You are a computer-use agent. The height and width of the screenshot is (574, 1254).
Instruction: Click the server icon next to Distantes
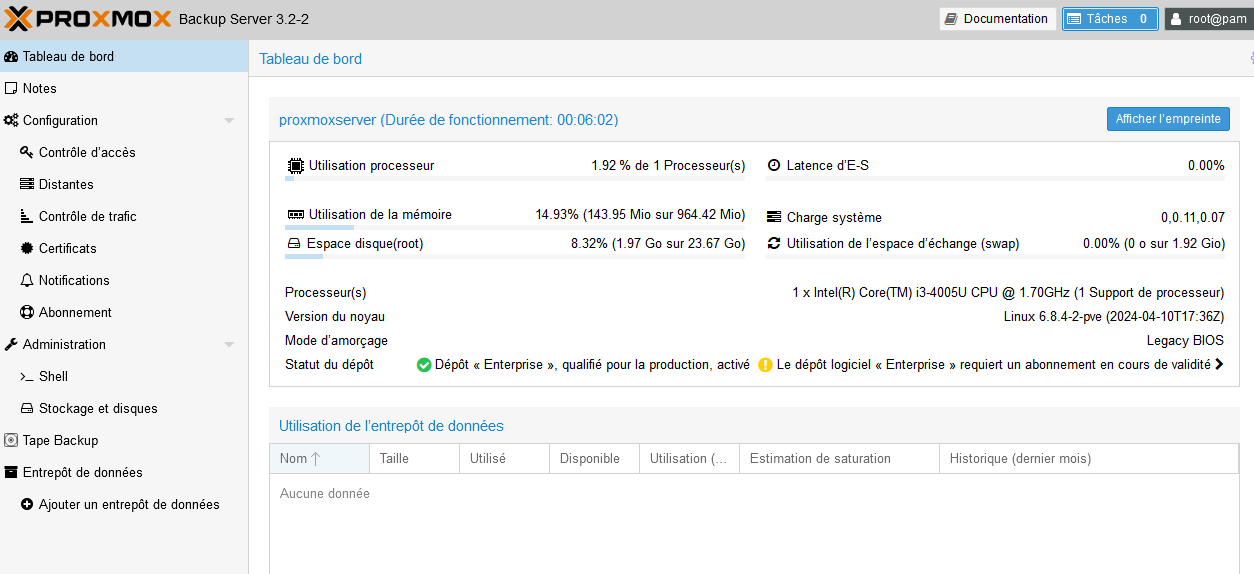[x=27, y=184]
